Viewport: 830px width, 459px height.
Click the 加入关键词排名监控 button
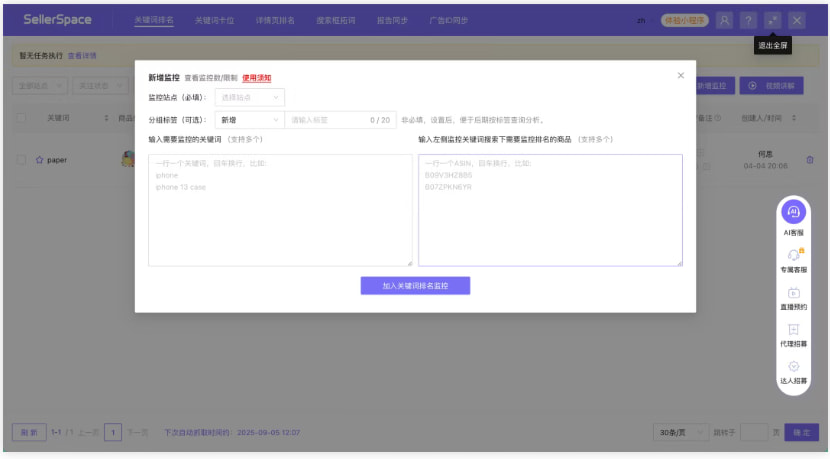coord(415,286)
